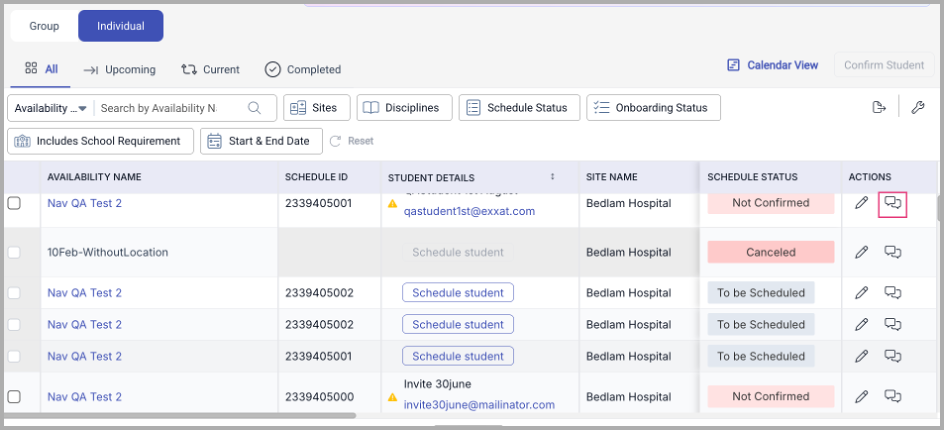Click edit pencil in the invite30june row
This screenshot has height=430, width=944.
click(x=862, y=396)
